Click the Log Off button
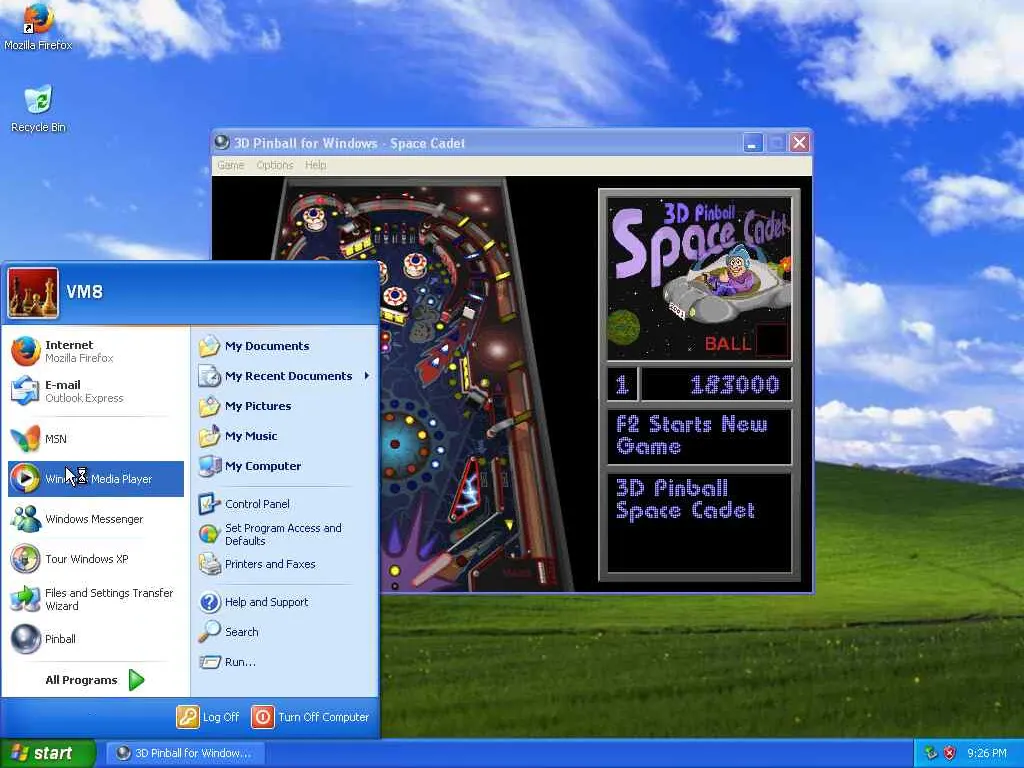The height and width of the screenshot is (768, 1024). pos(208,717)
